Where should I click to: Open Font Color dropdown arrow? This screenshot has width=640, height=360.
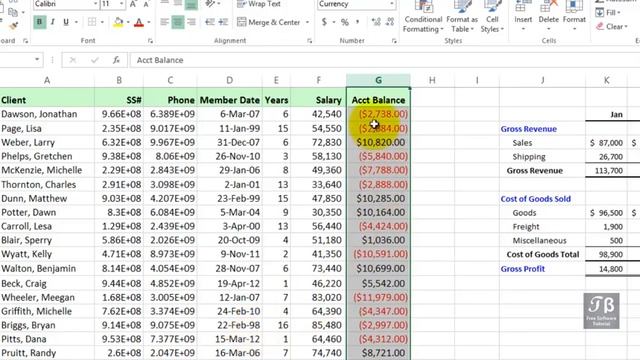tap(149, 22)
